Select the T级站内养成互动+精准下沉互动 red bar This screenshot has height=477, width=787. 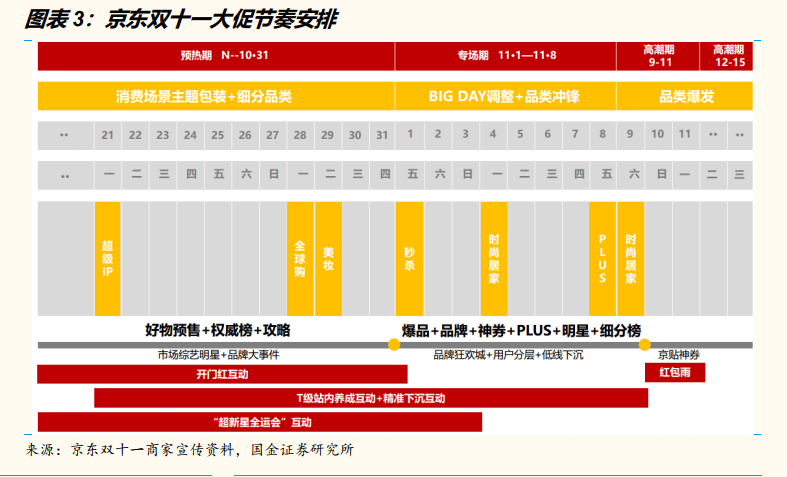[371, 398]
